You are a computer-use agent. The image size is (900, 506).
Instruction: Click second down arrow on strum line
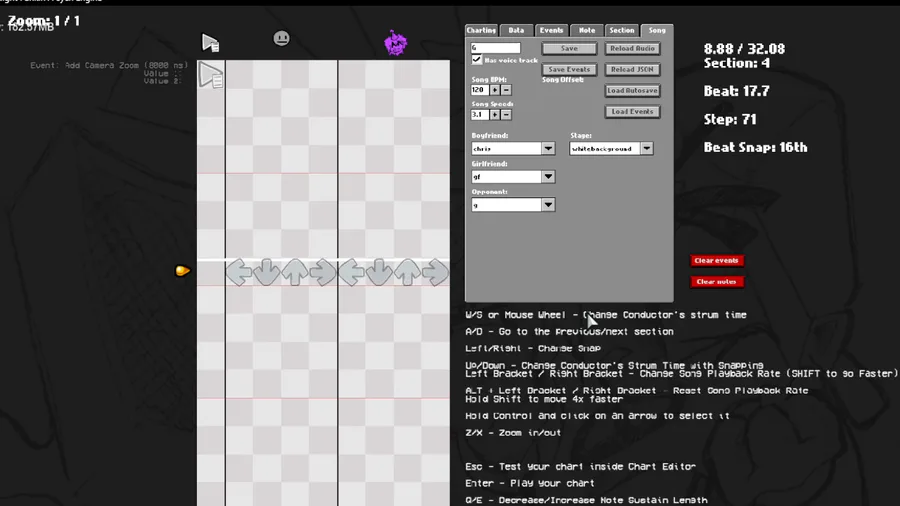click(379, 272)
